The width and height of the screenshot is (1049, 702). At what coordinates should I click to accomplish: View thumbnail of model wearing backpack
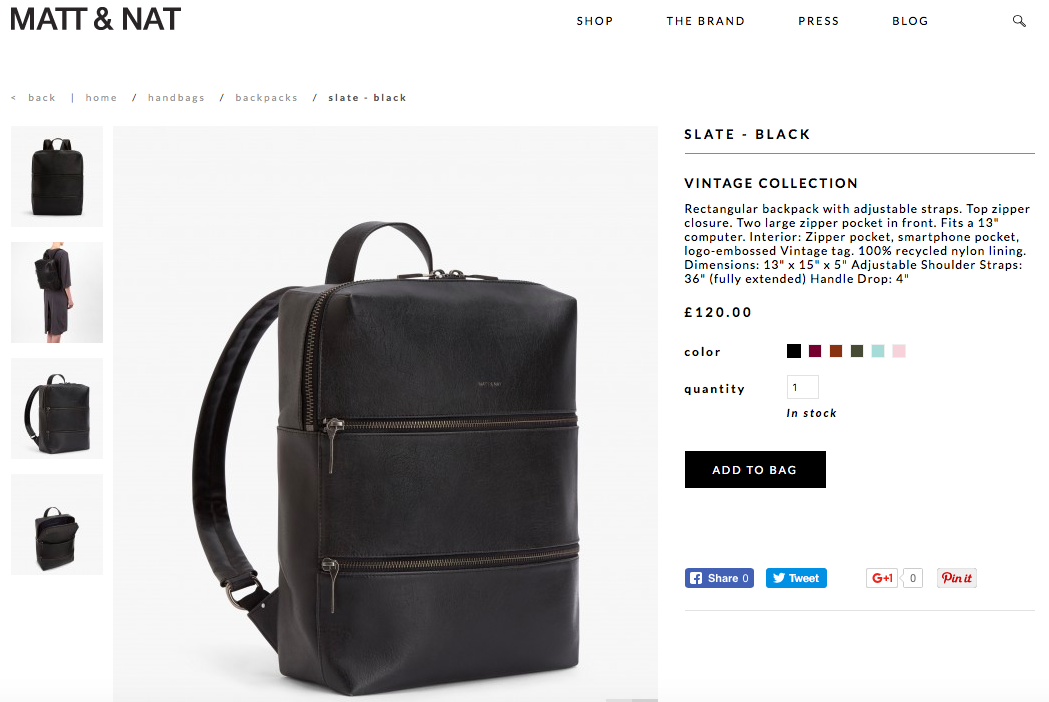point(57,292)
